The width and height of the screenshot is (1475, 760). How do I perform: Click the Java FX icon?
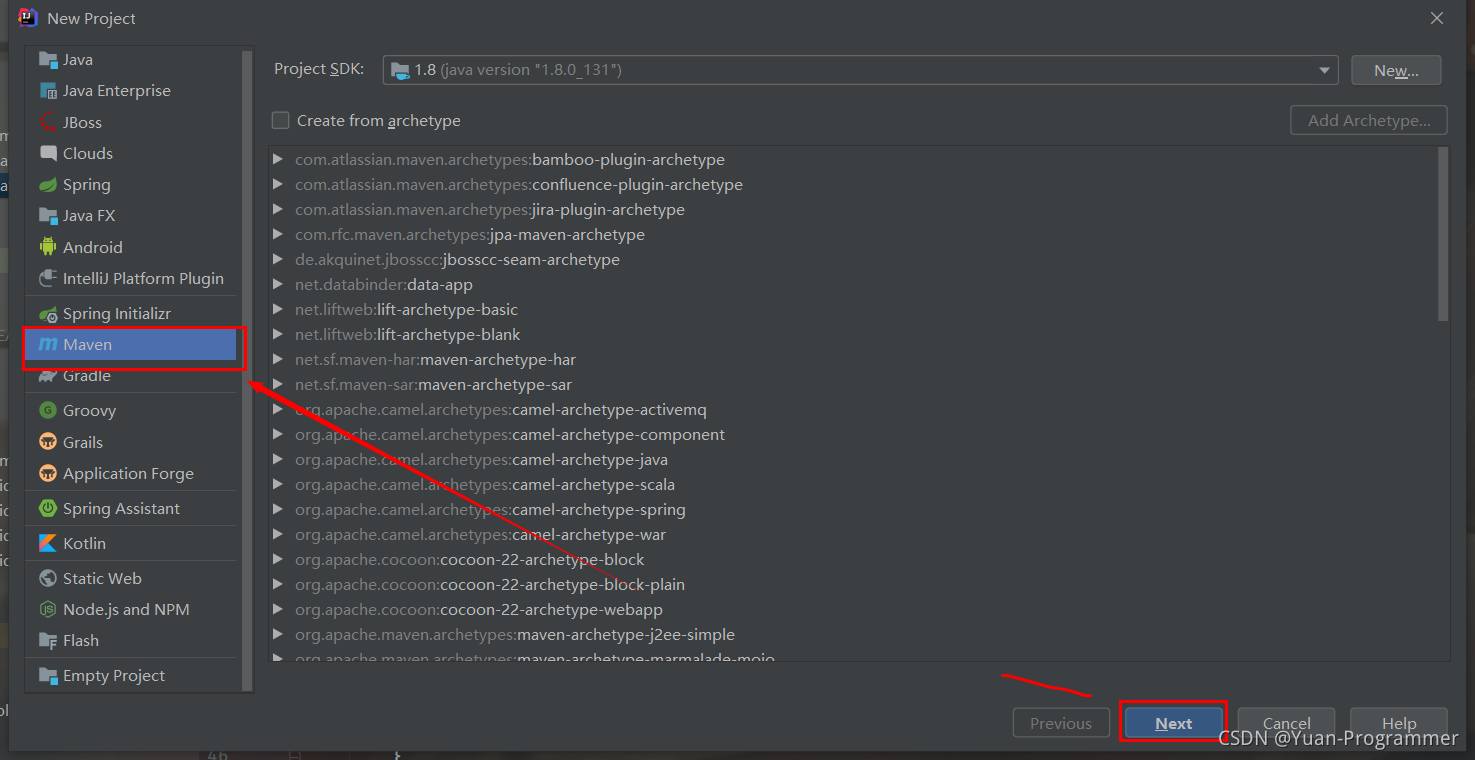click(48, 216)
